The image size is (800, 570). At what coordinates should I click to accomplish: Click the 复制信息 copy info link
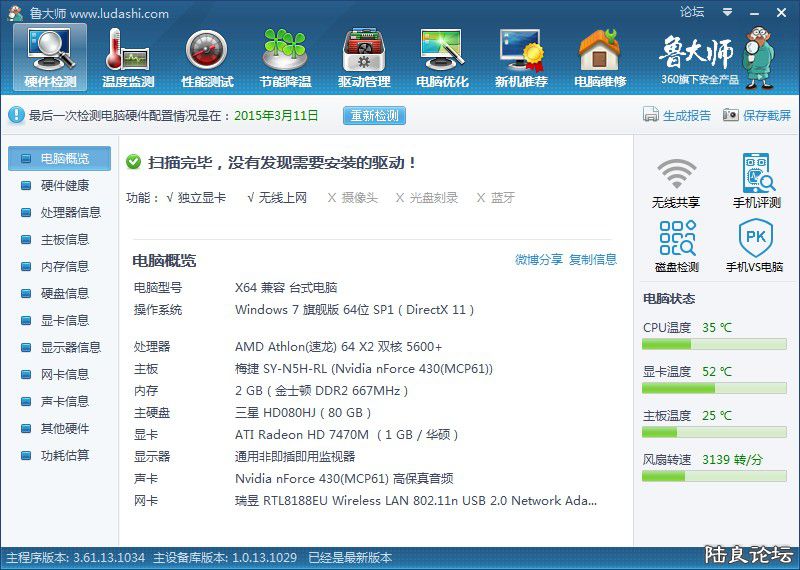tap(593, 260)
